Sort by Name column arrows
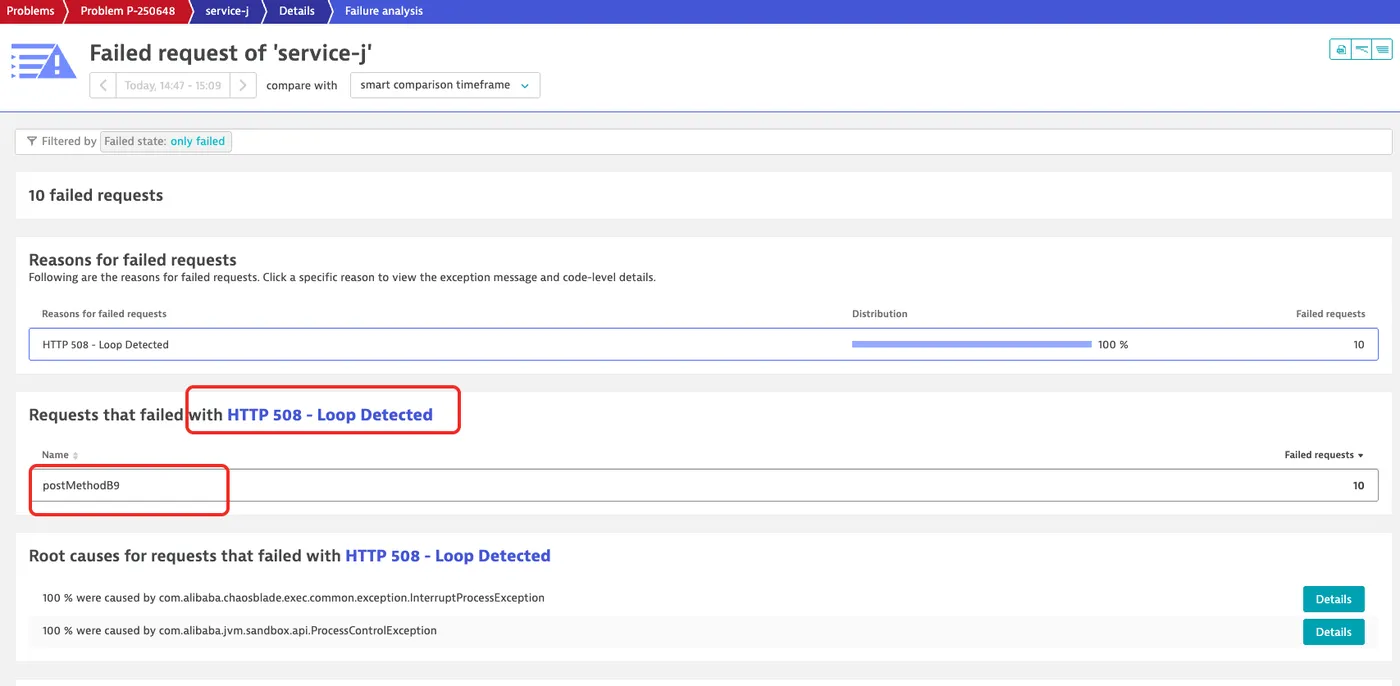The width and height of the screenshot is (1400, 686). (75, 456)
